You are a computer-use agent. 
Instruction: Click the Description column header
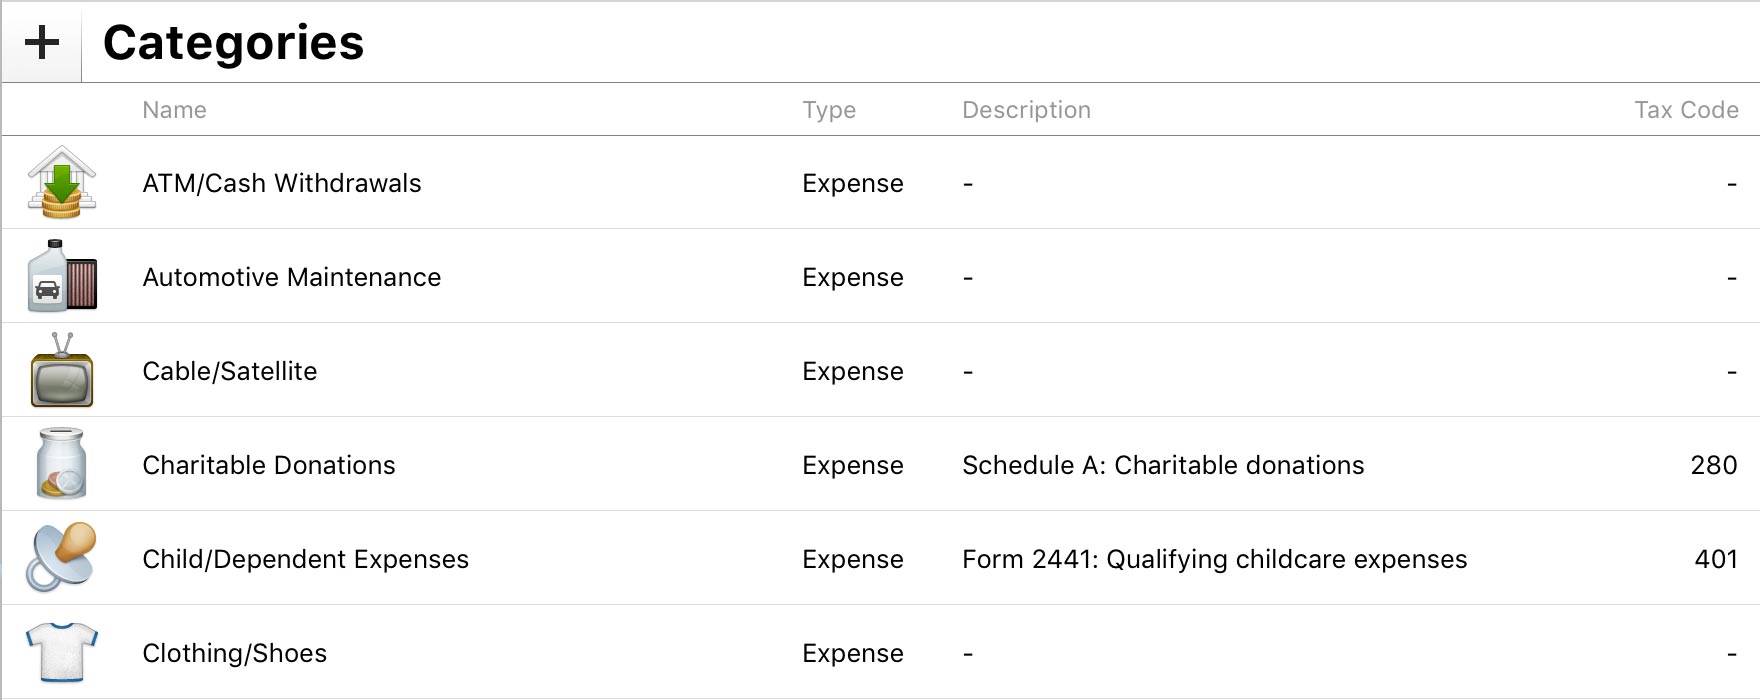click(1026, 110)
